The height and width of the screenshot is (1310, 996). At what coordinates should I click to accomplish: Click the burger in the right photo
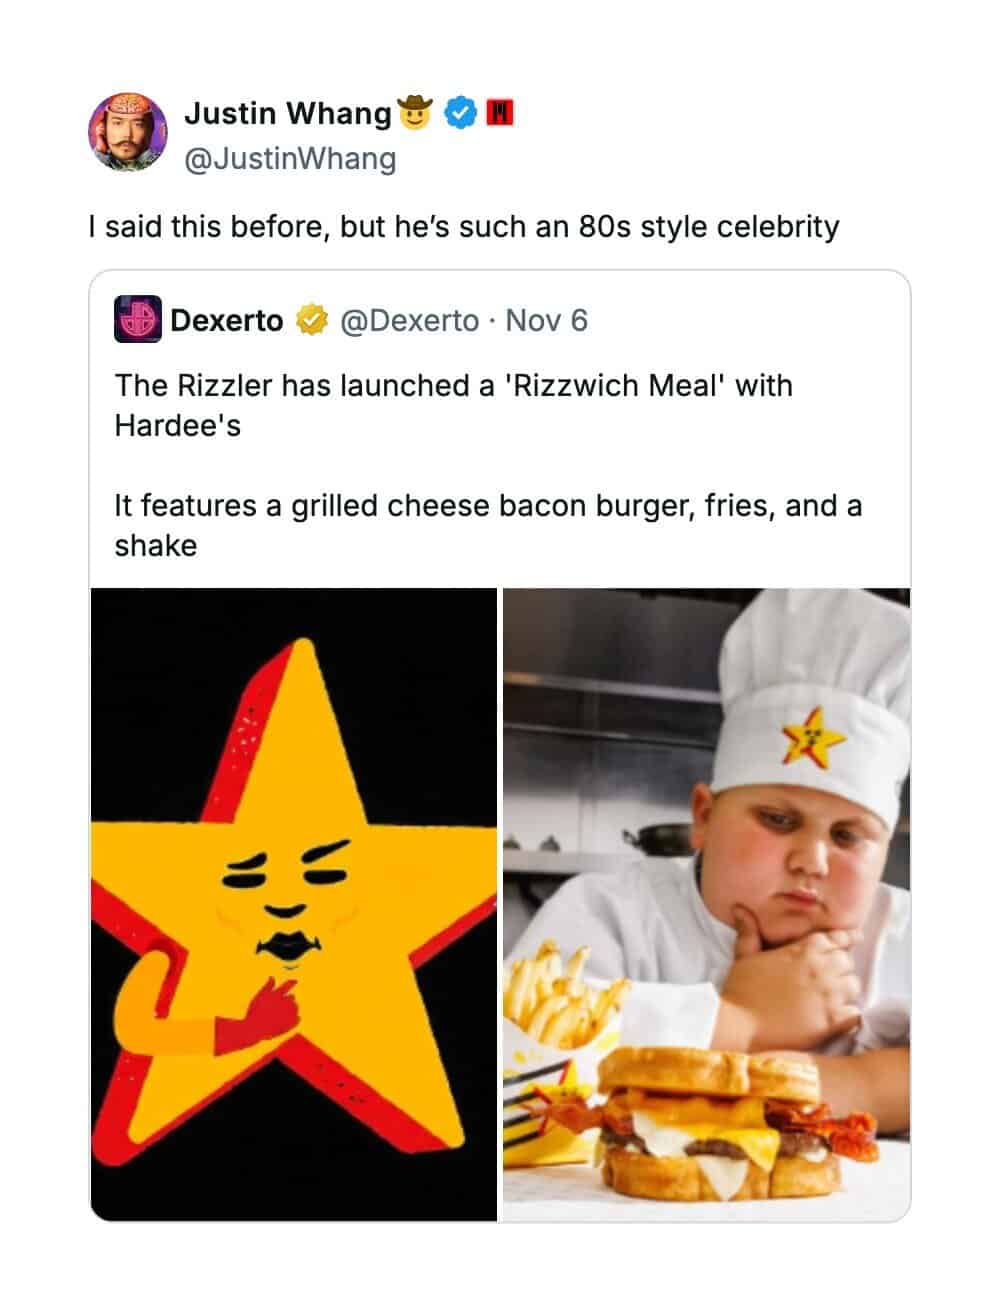pos(716,1123)
